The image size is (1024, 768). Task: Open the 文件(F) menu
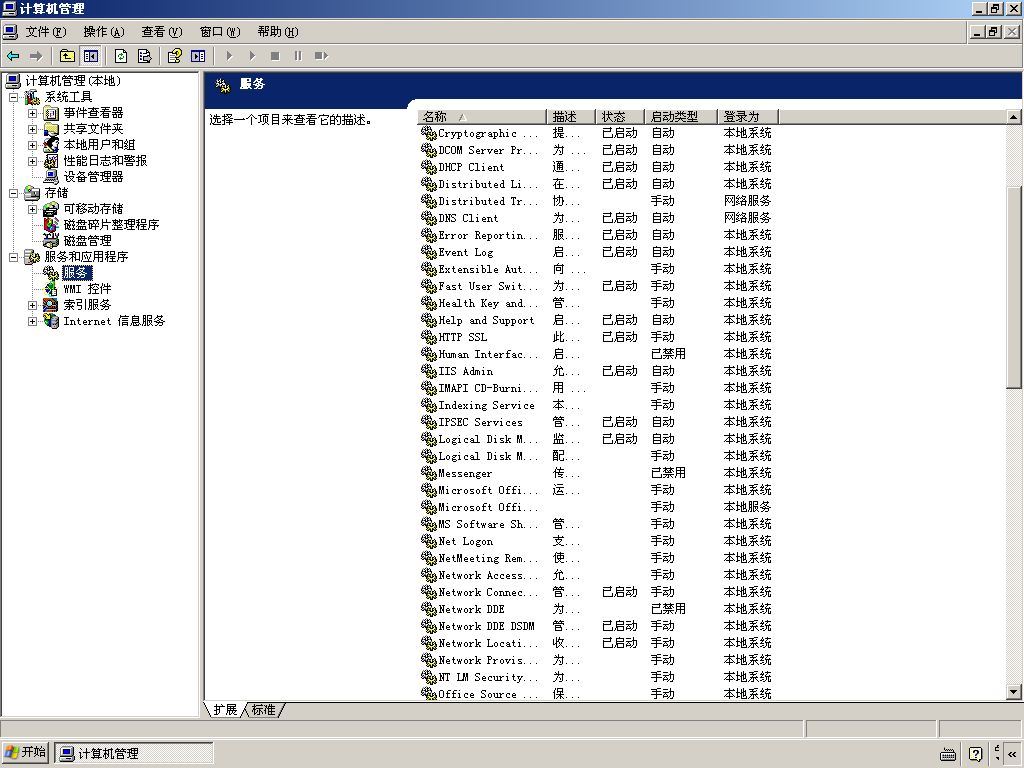tap(45, 32)
